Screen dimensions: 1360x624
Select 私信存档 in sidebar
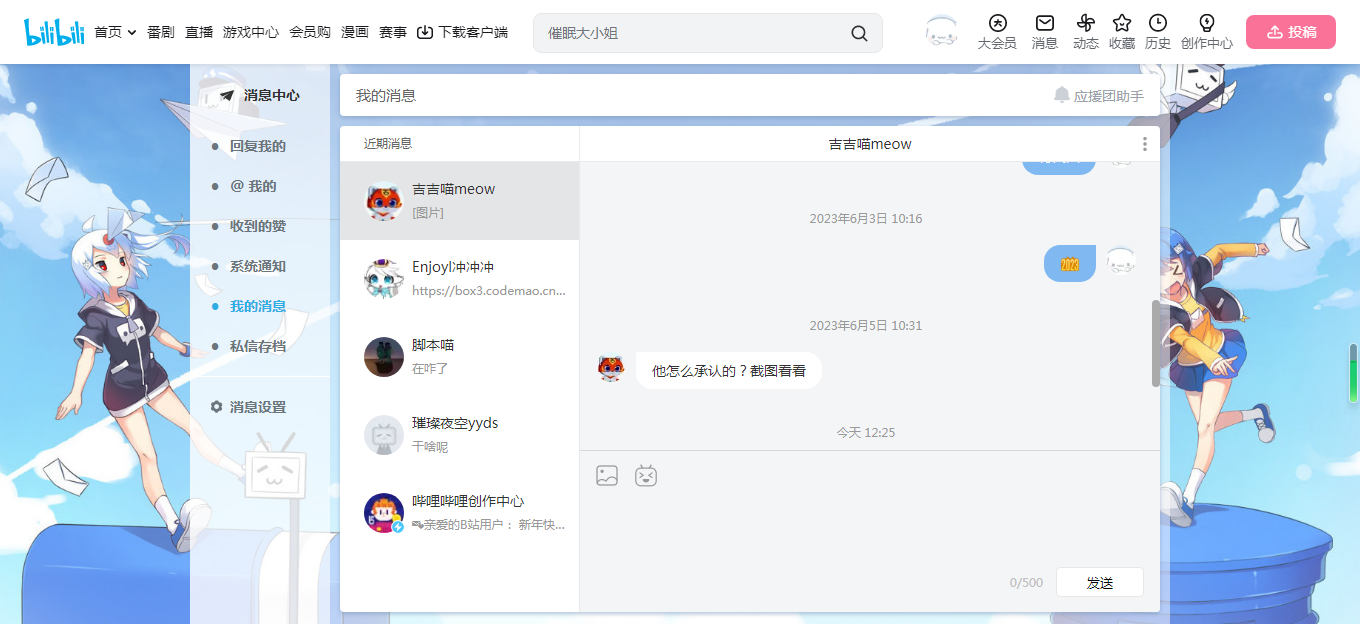point(258,346)
